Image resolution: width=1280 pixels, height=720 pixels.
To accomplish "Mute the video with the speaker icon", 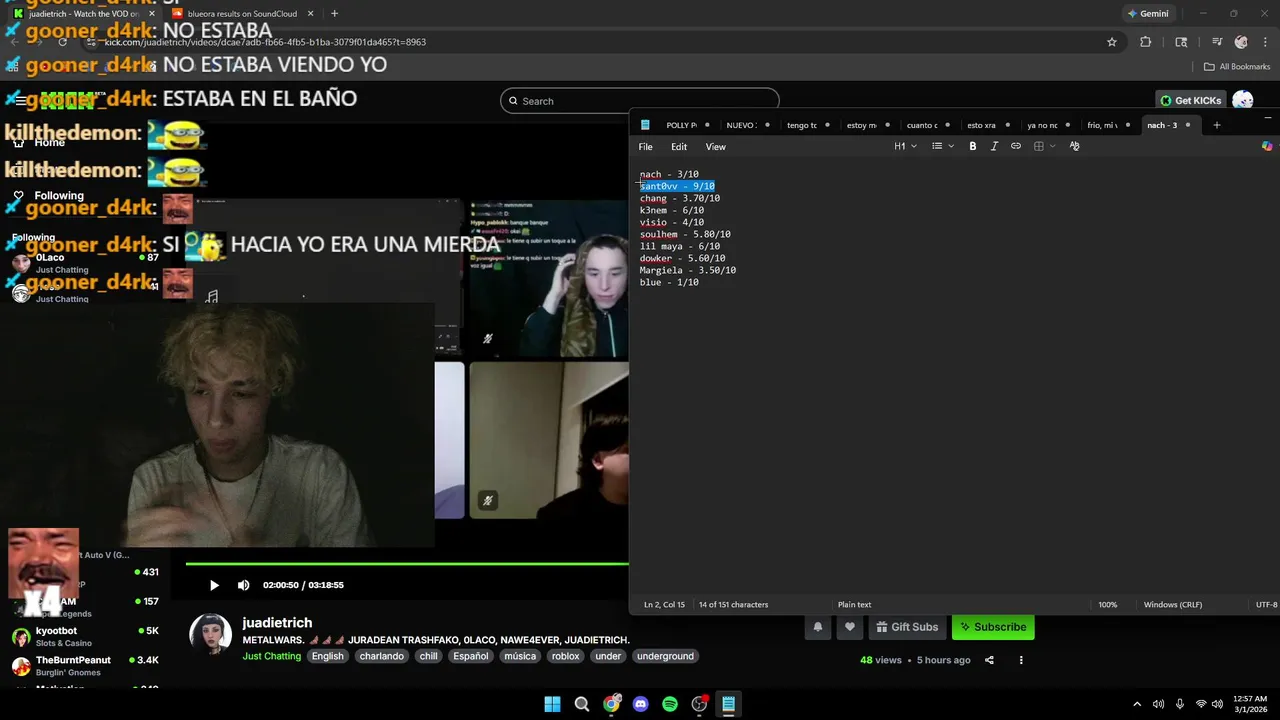I will pos(243,585).
